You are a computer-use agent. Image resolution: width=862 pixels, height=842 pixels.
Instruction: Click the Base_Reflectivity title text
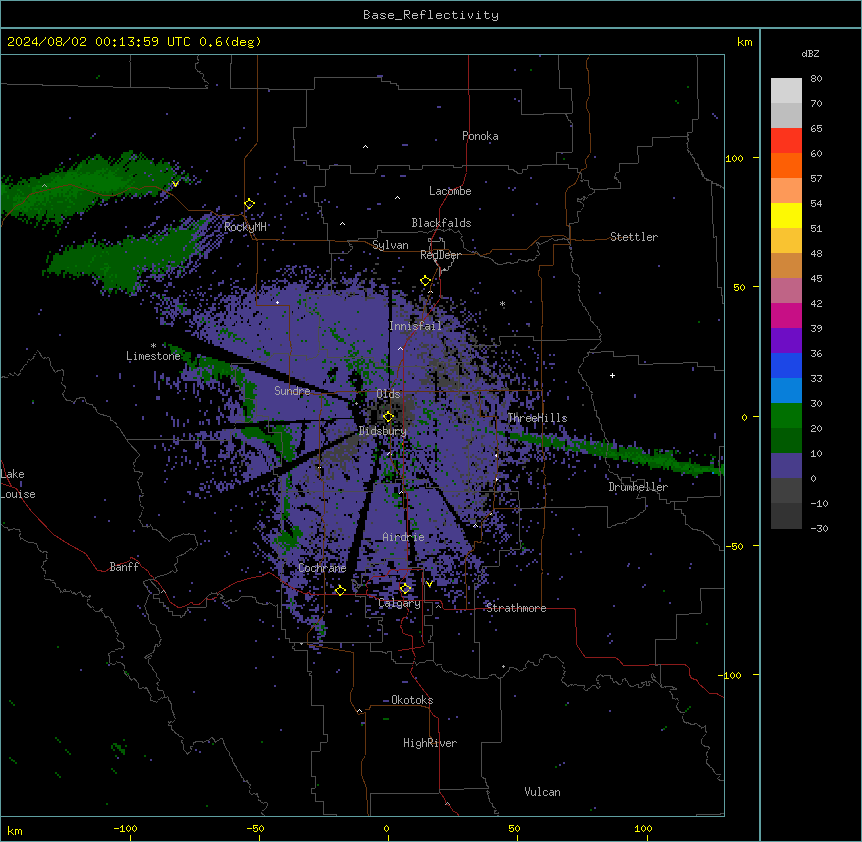click(x=431, y=15)
